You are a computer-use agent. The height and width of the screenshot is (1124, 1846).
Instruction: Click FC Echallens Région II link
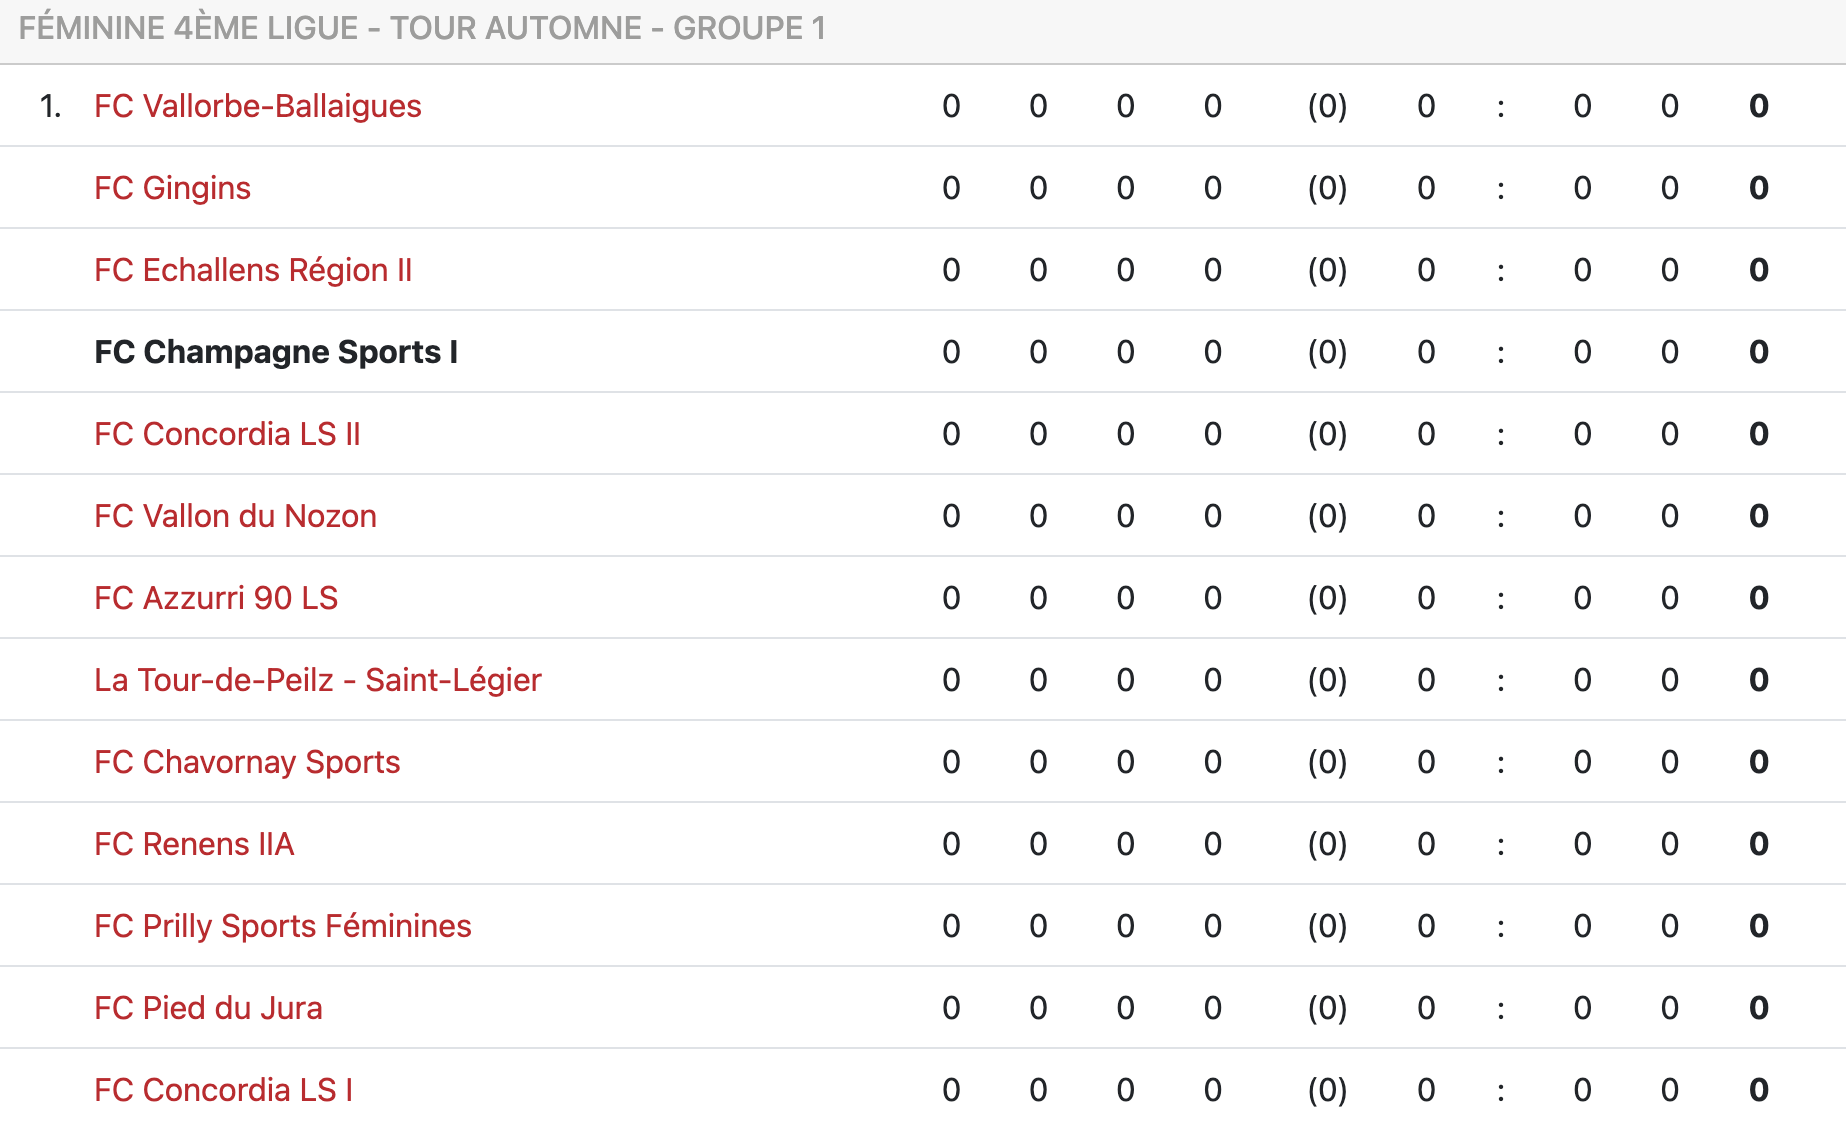(x=253, y=270)
